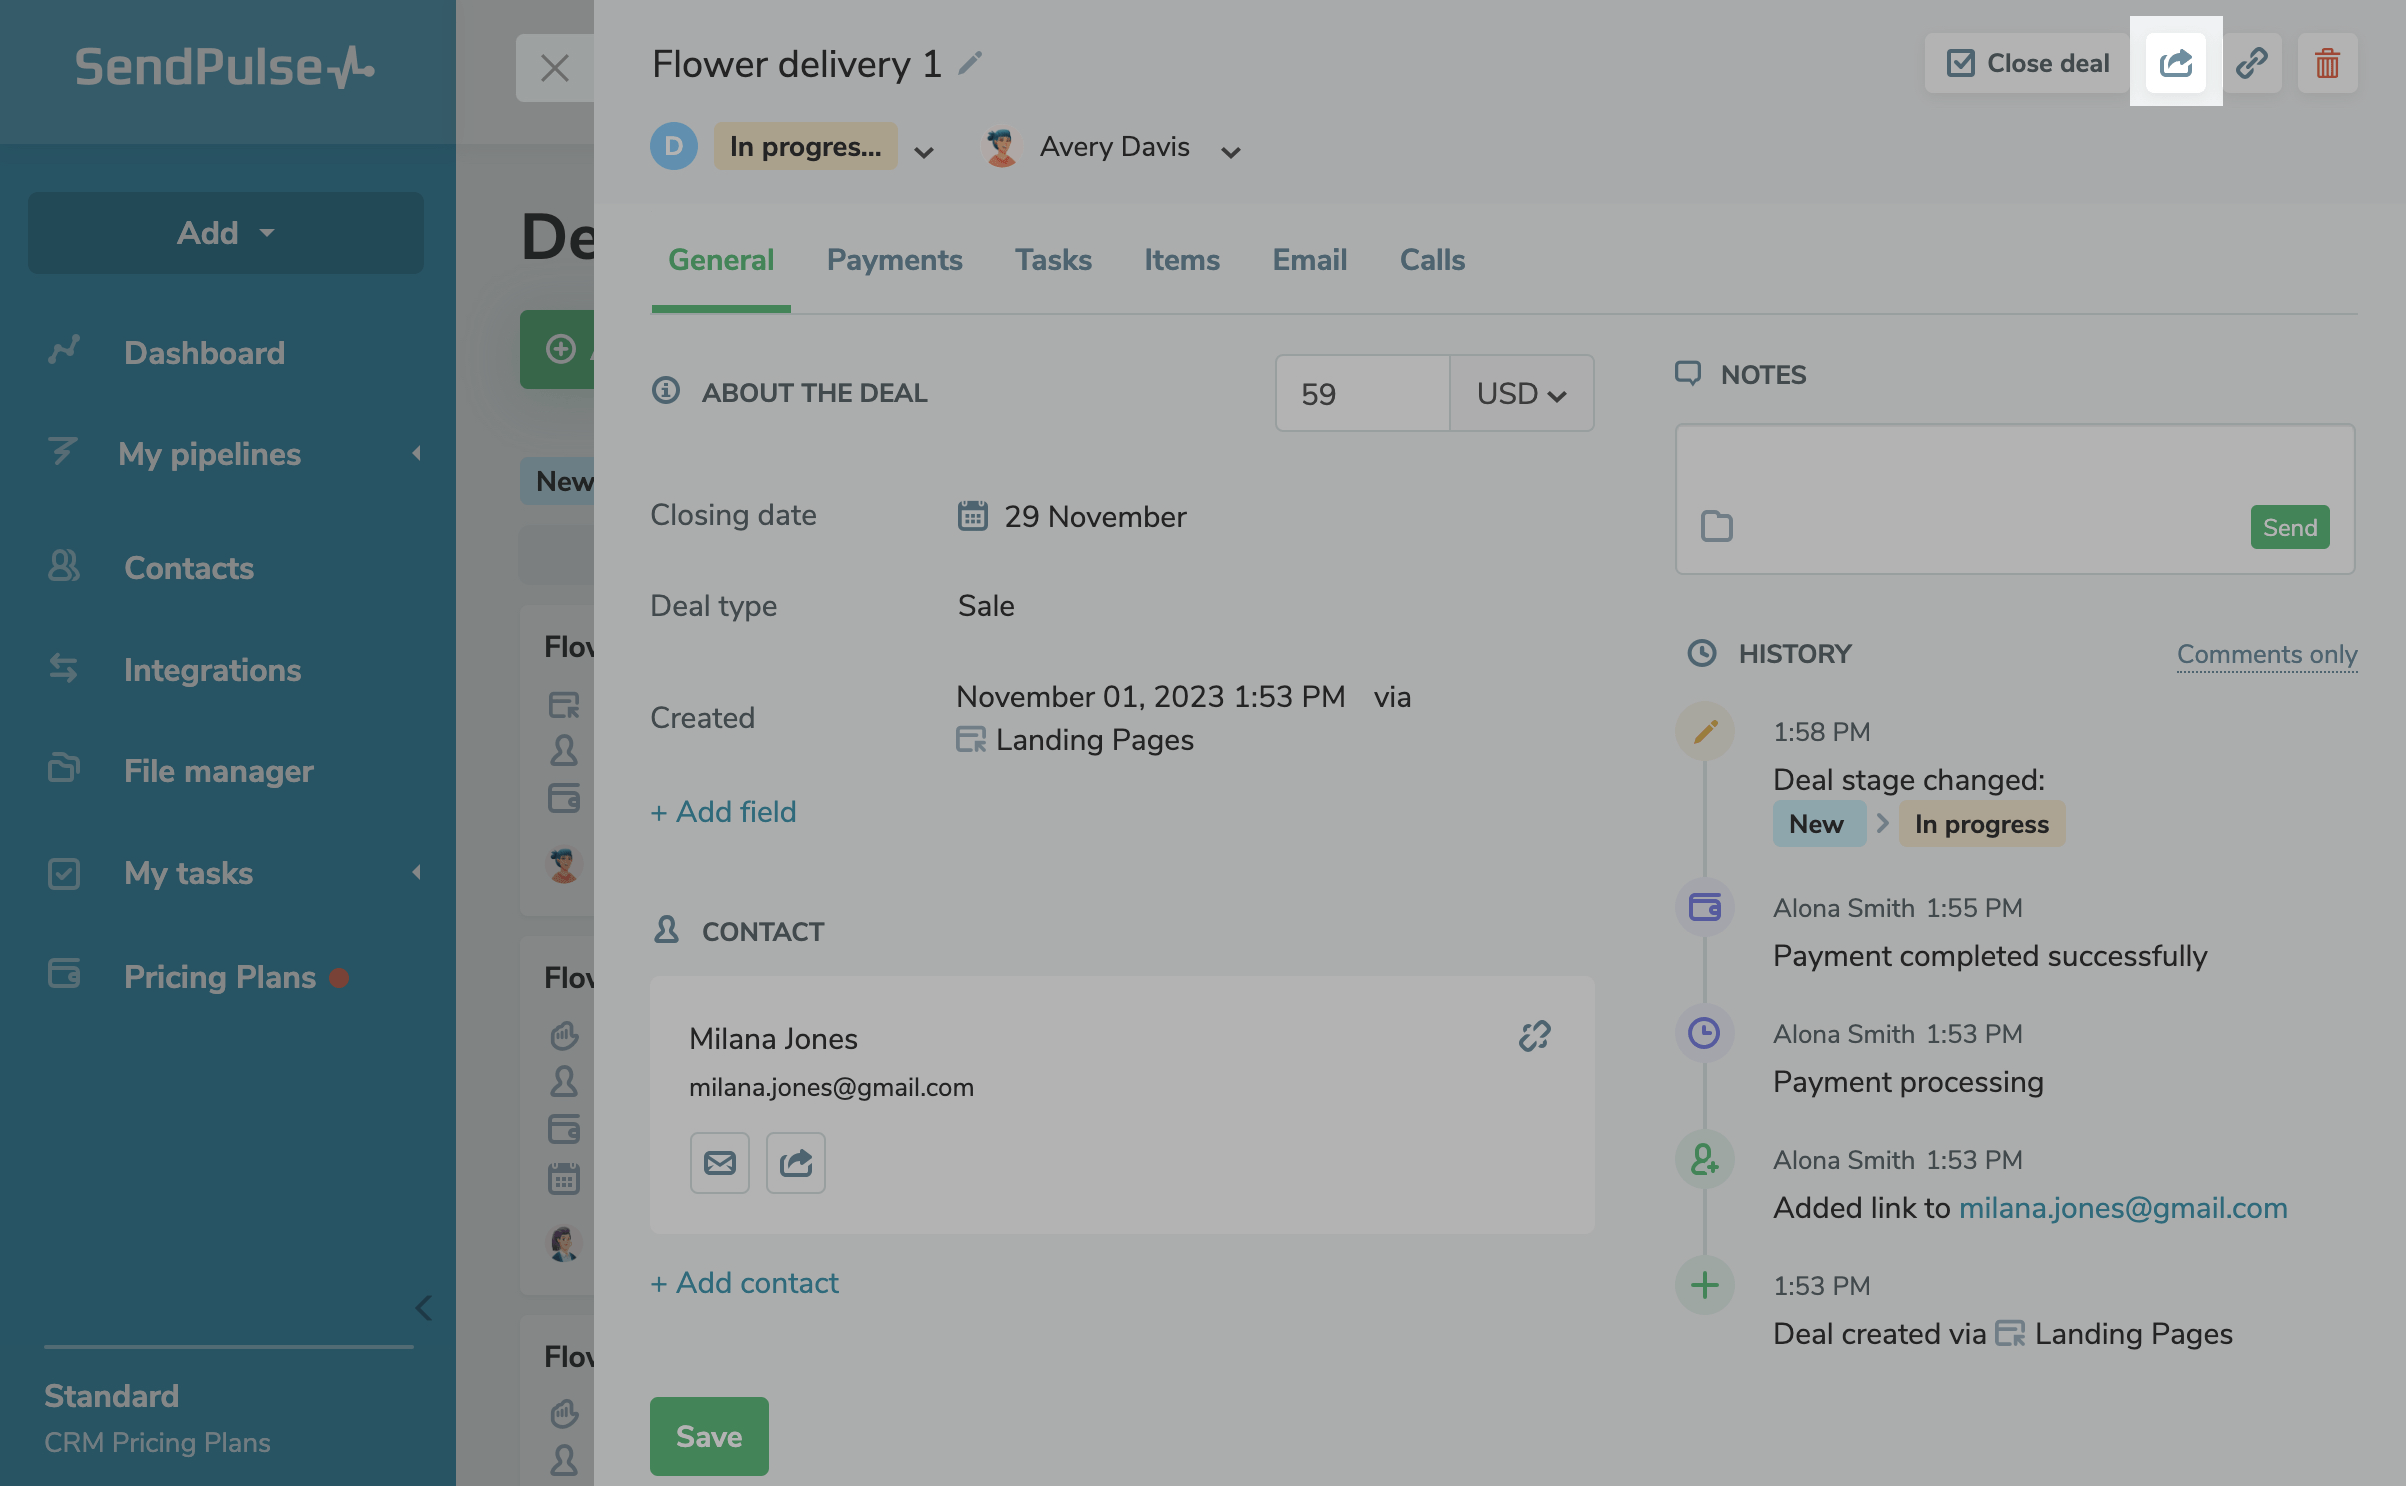Open the Tasks tab
The image size is (2406, 1486).
coord(1053,260)
